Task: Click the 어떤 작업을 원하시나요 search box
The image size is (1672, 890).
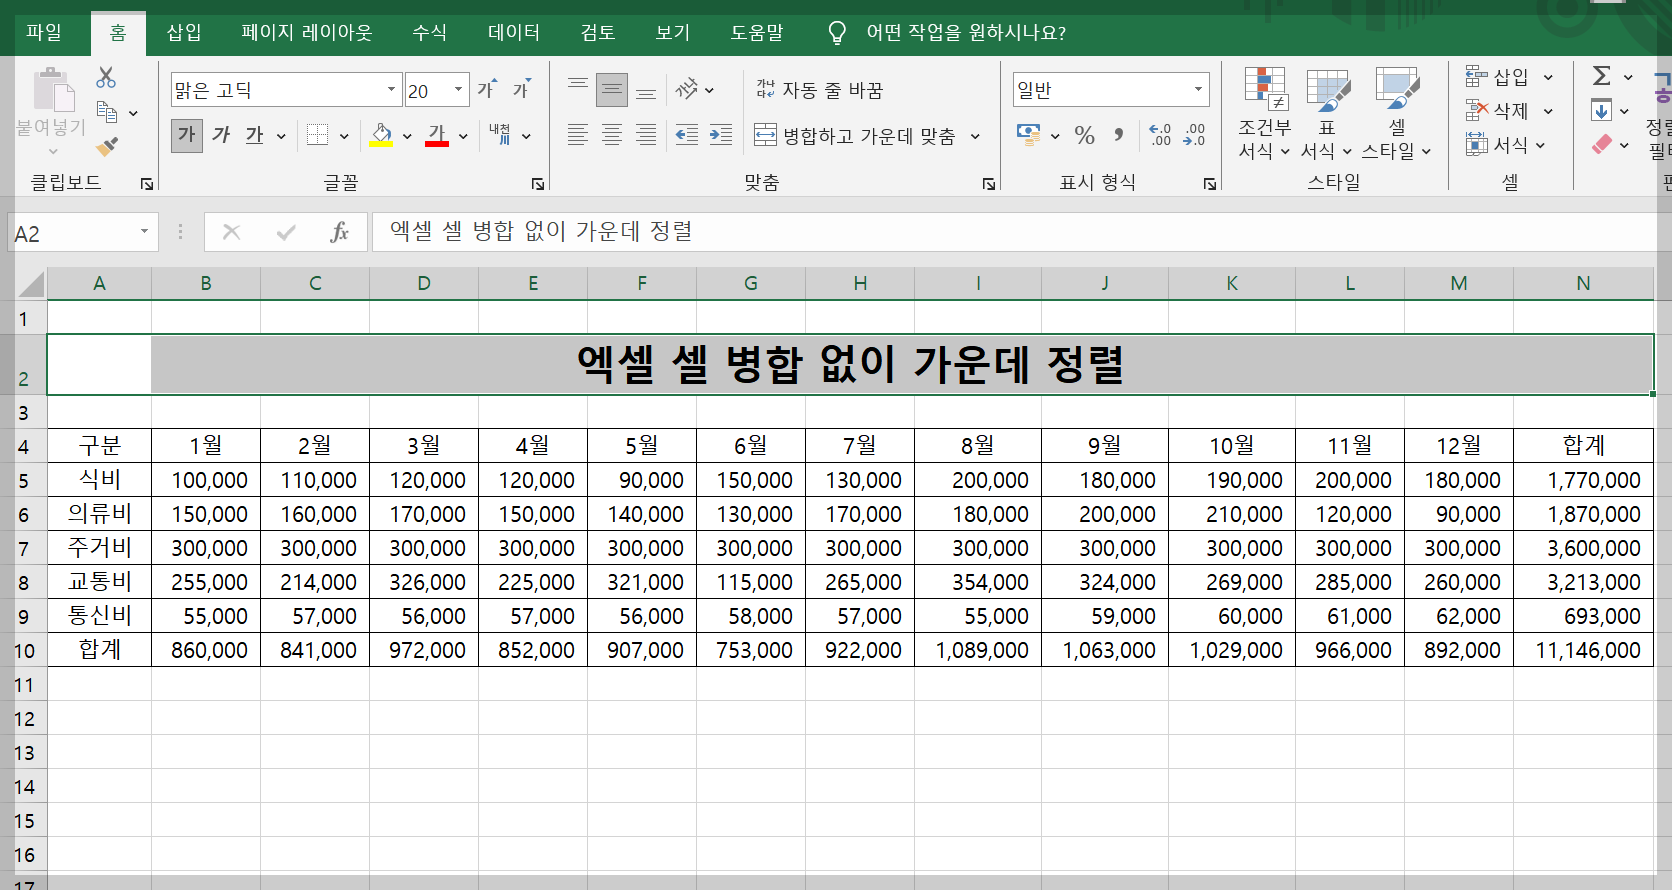Action: pos(965,33)
